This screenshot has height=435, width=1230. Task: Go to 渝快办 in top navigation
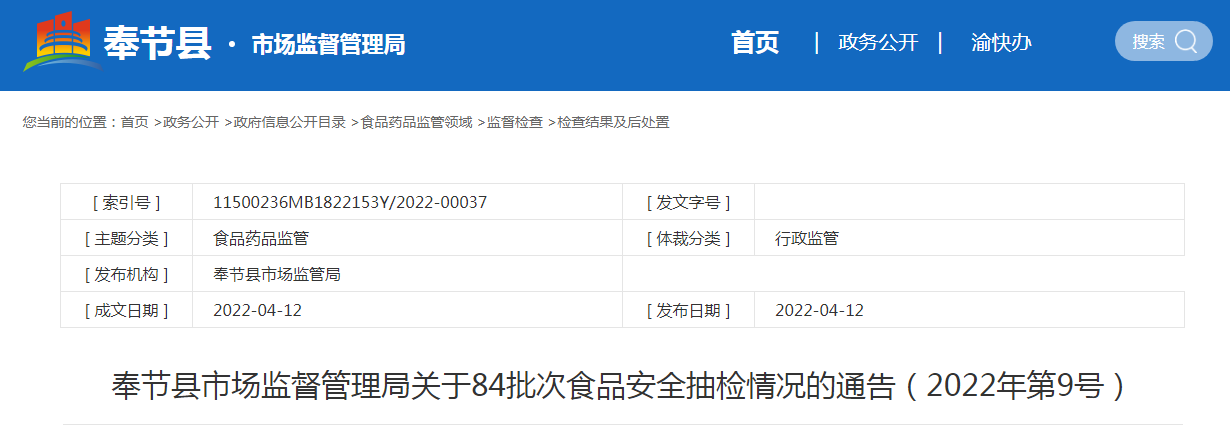pyautogui.click(x=1001, y=42)
